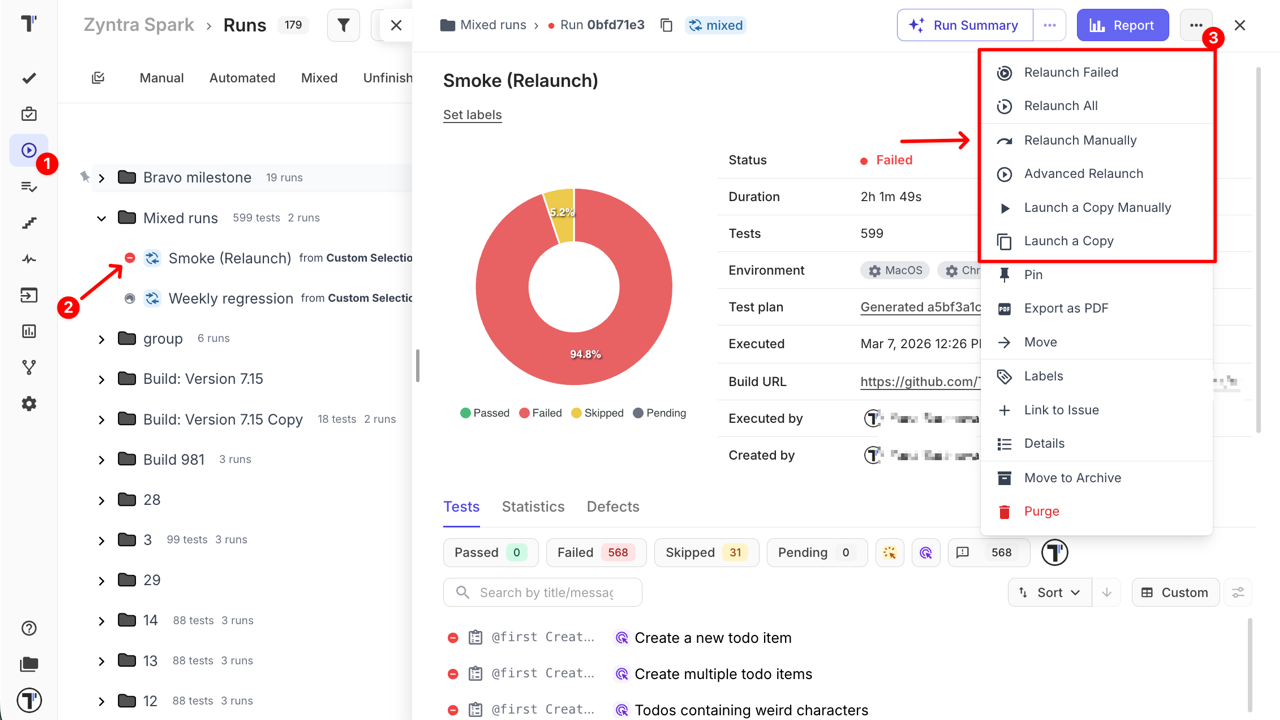Image resolution: width=1280 pixels, height=720 pixels.
Task: Click the pulse icon in the left sidebar
Action: point(29,259)
